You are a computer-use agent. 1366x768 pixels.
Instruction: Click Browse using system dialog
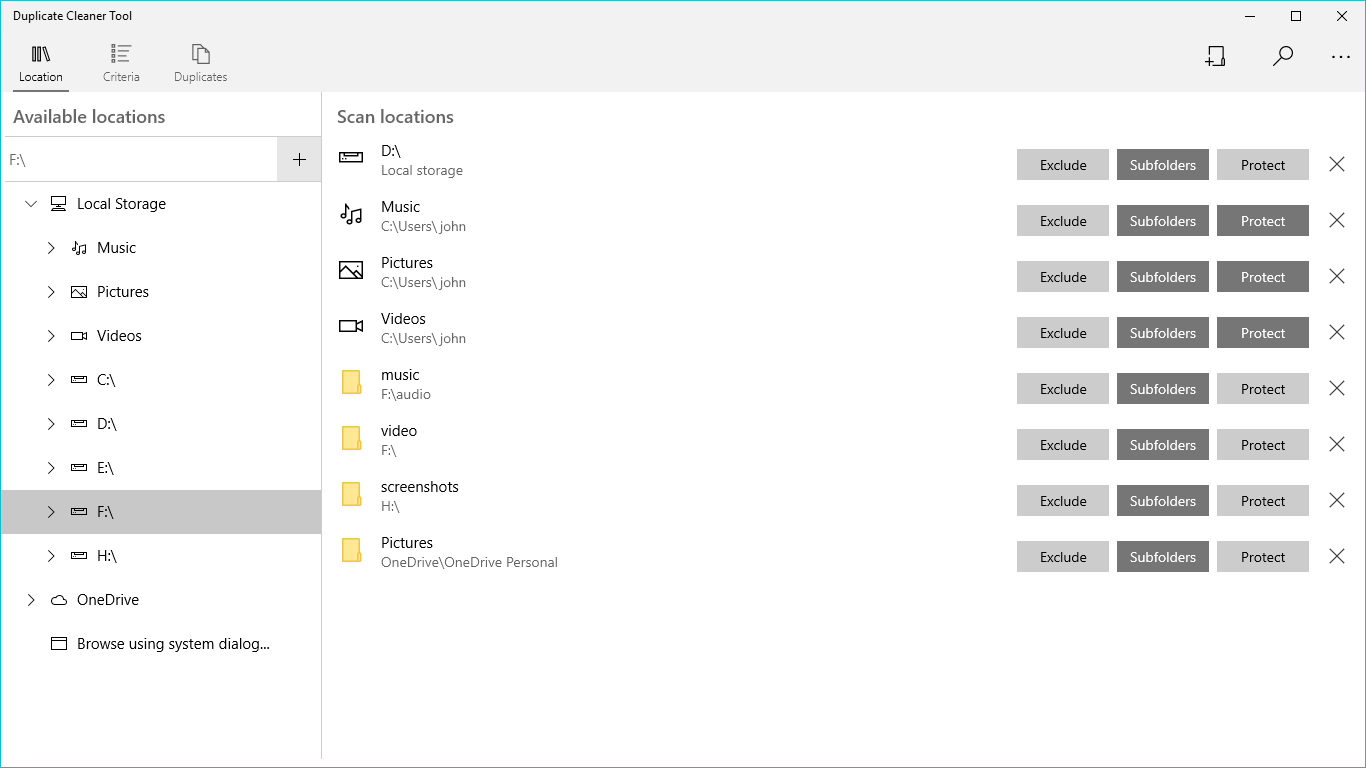pos(173,644)
